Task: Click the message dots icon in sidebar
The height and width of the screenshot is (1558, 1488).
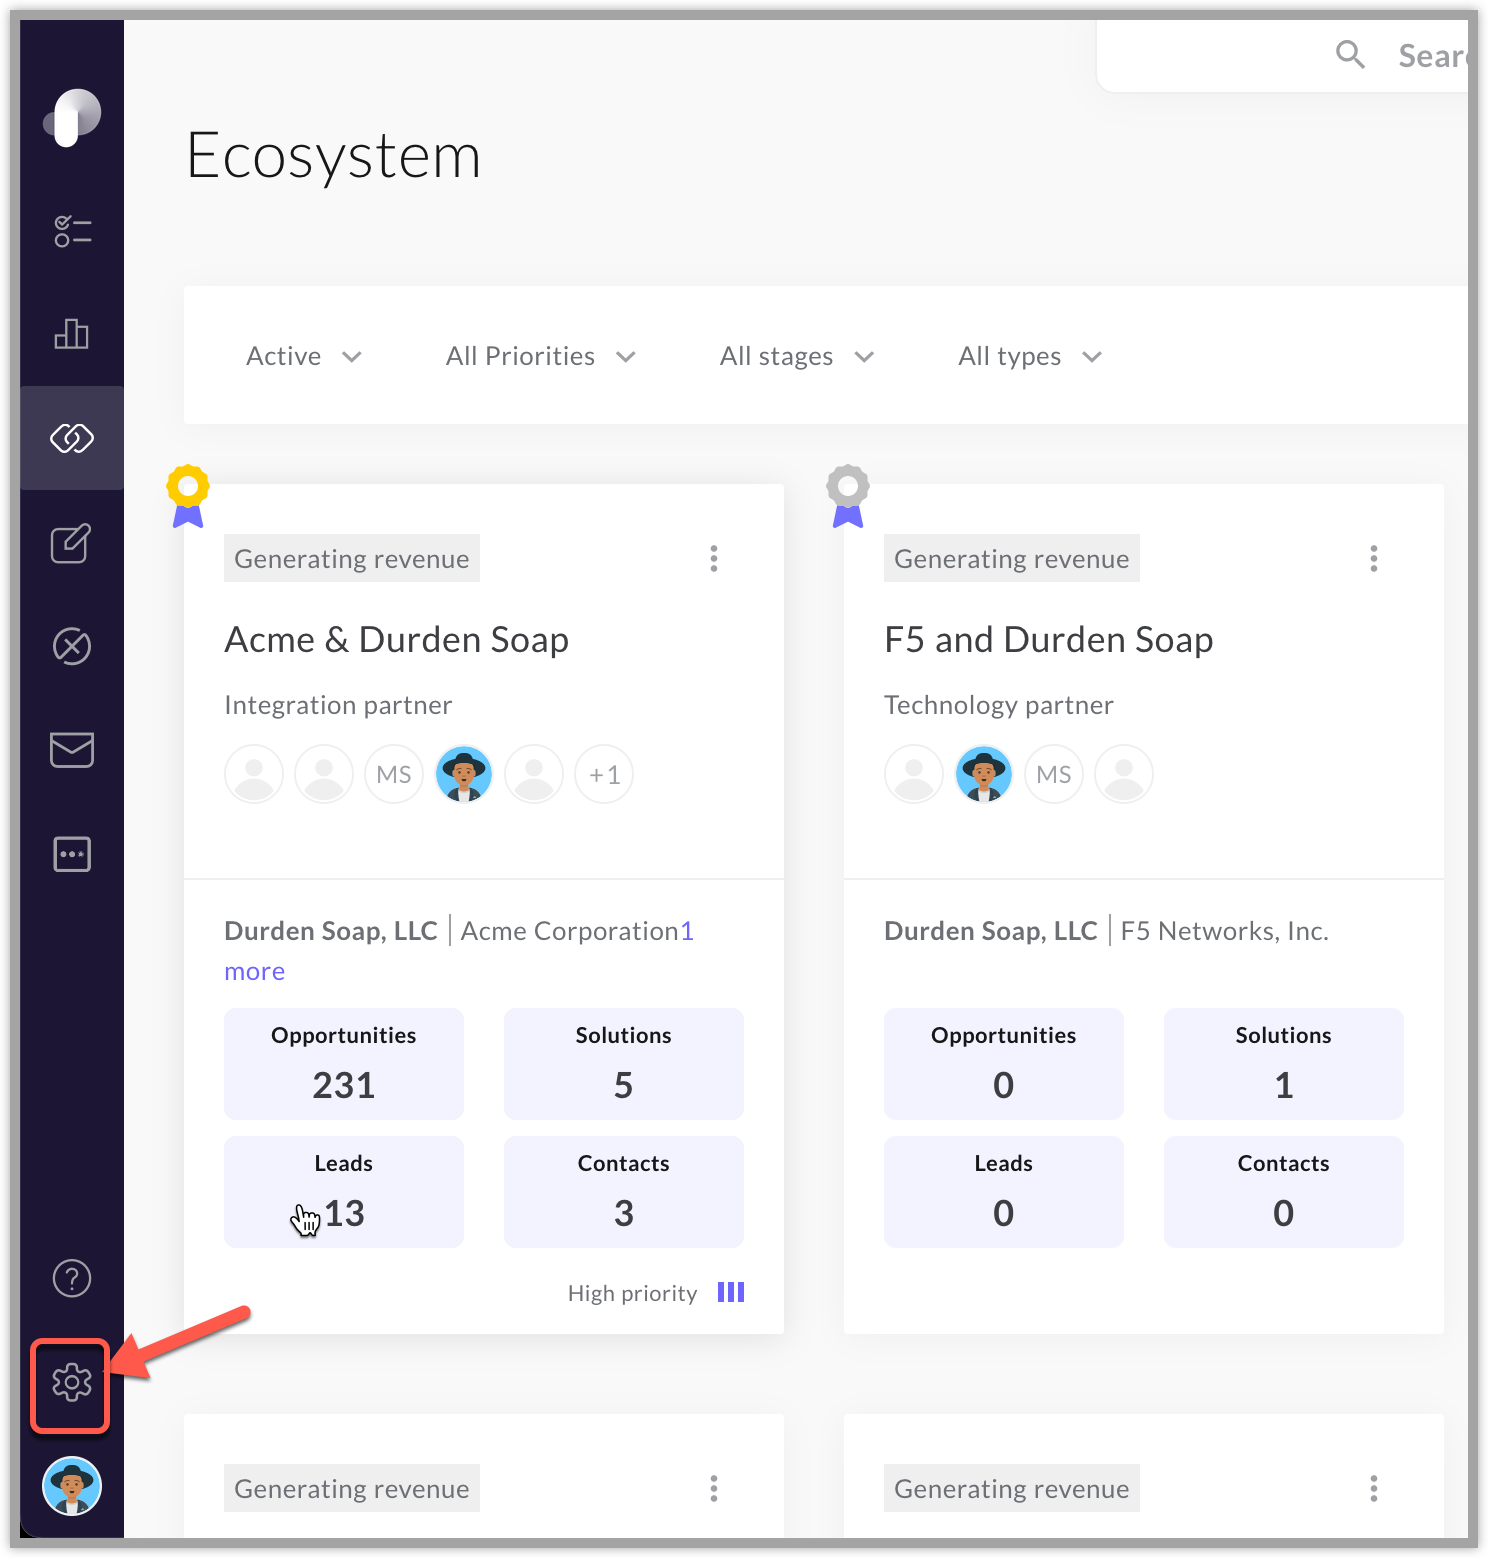Action: click(72, 854)
